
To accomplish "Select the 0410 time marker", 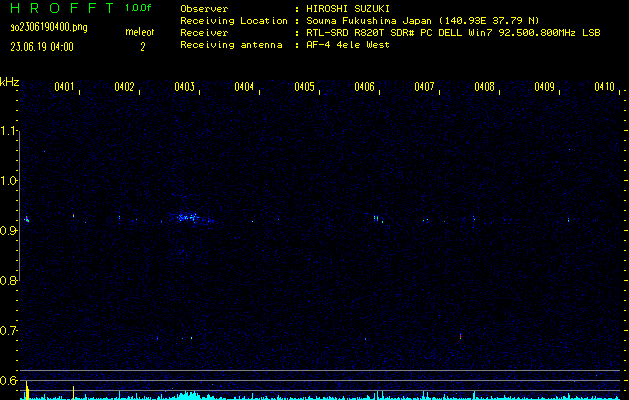I will coord(604,87).
